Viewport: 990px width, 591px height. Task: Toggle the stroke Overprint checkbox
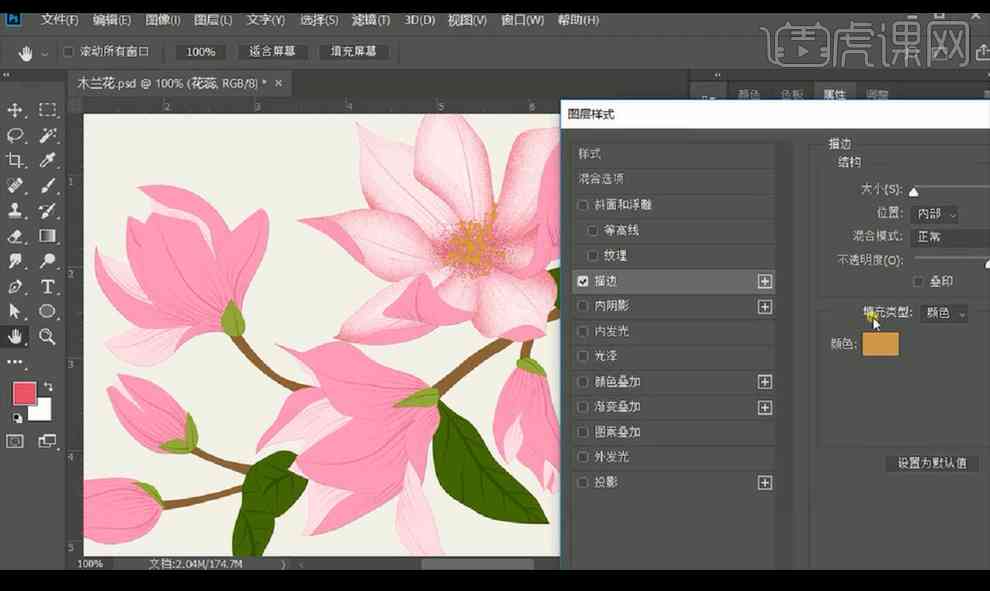point(919,281)
